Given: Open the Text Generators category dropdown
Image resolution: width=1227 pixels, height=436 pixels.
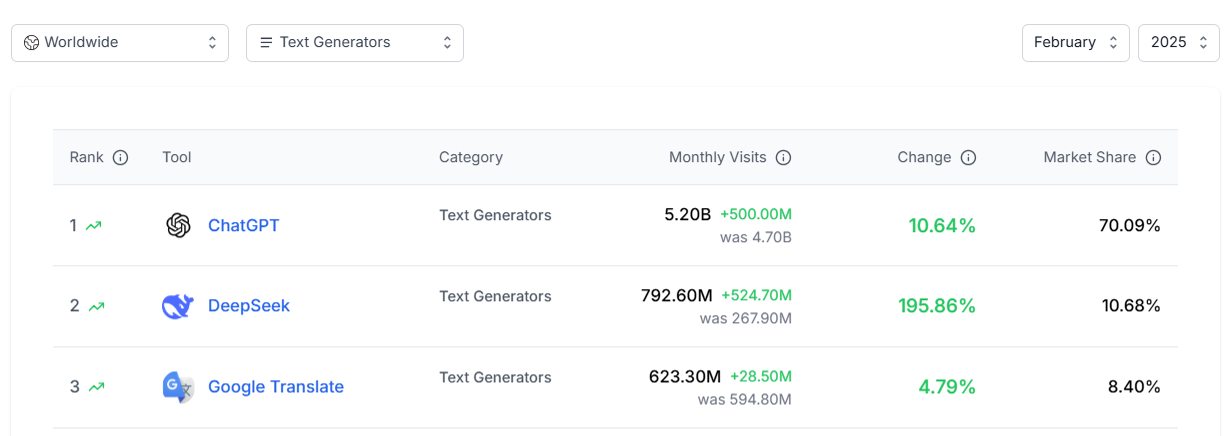Looking at the screenshot, I should click(355, 43).
